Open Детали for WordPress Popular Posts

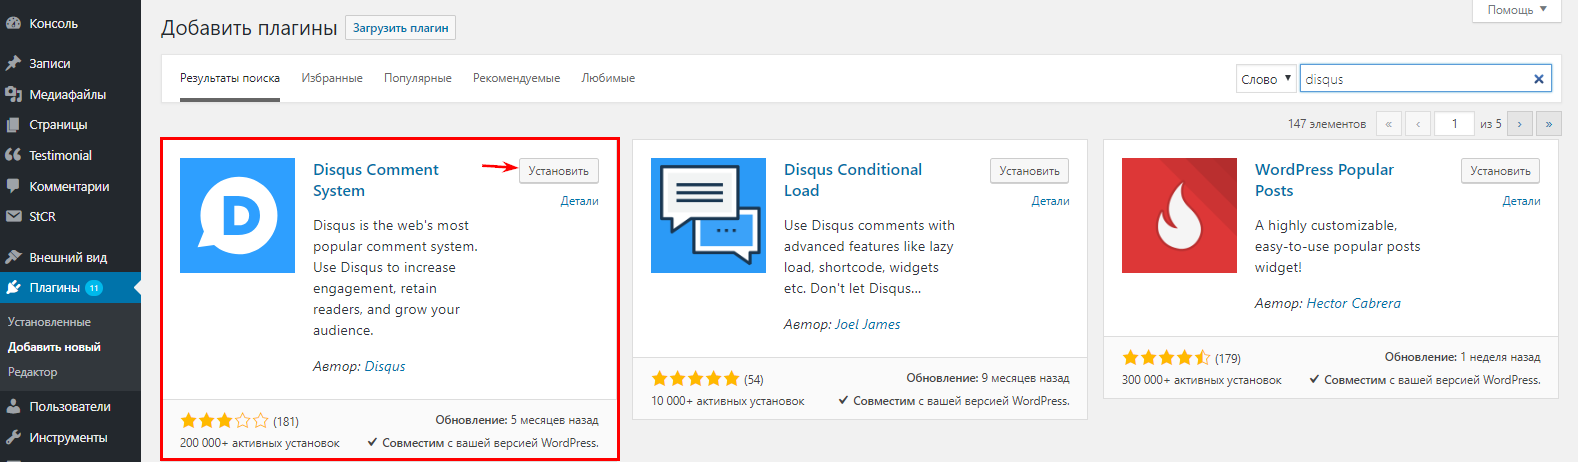click(1521, 201)
